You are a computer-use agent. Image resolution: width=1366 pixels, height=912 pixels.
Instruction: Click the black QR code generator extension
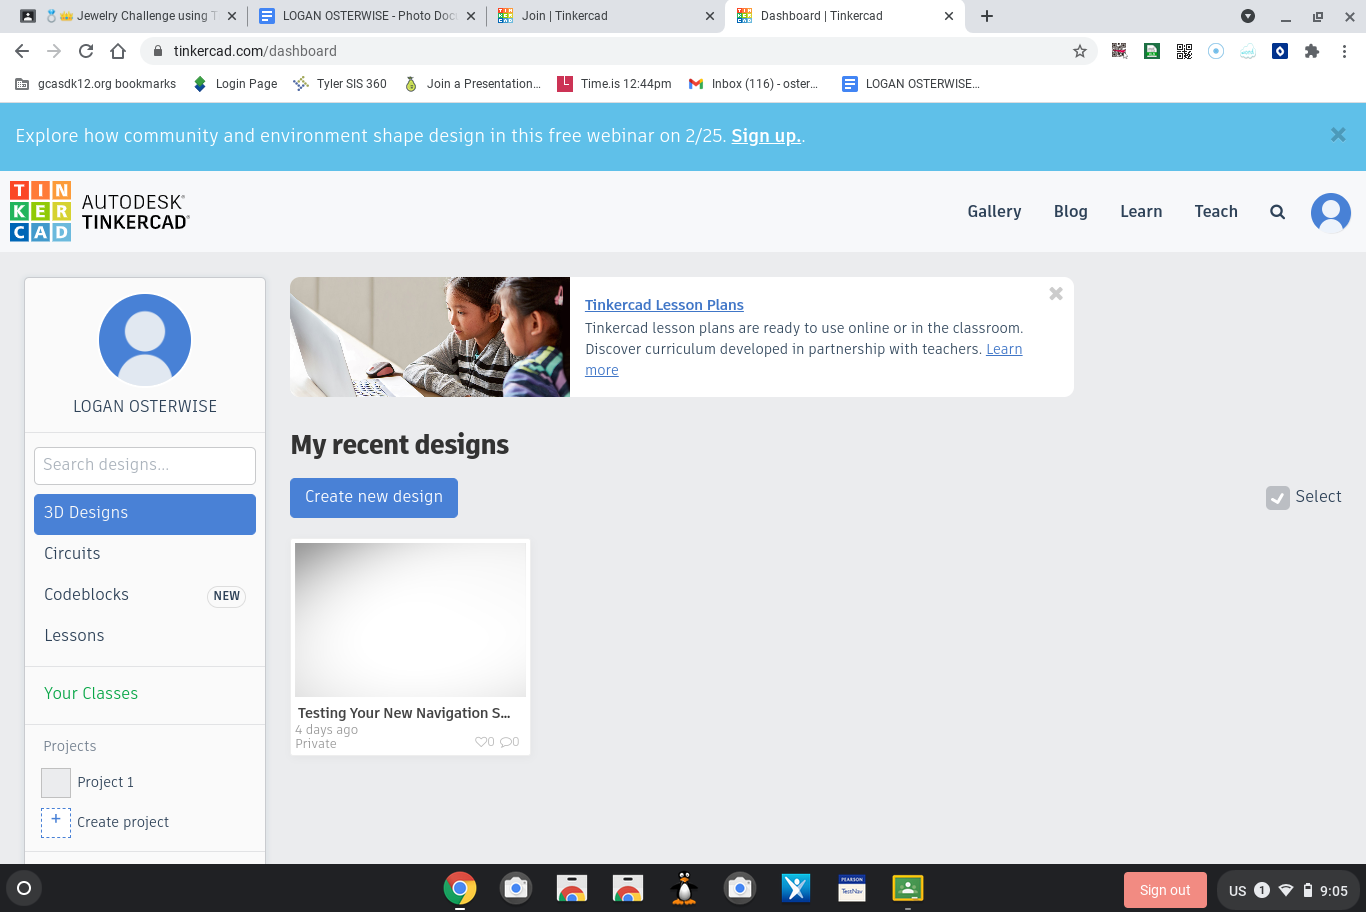[x=1184, y=51]
